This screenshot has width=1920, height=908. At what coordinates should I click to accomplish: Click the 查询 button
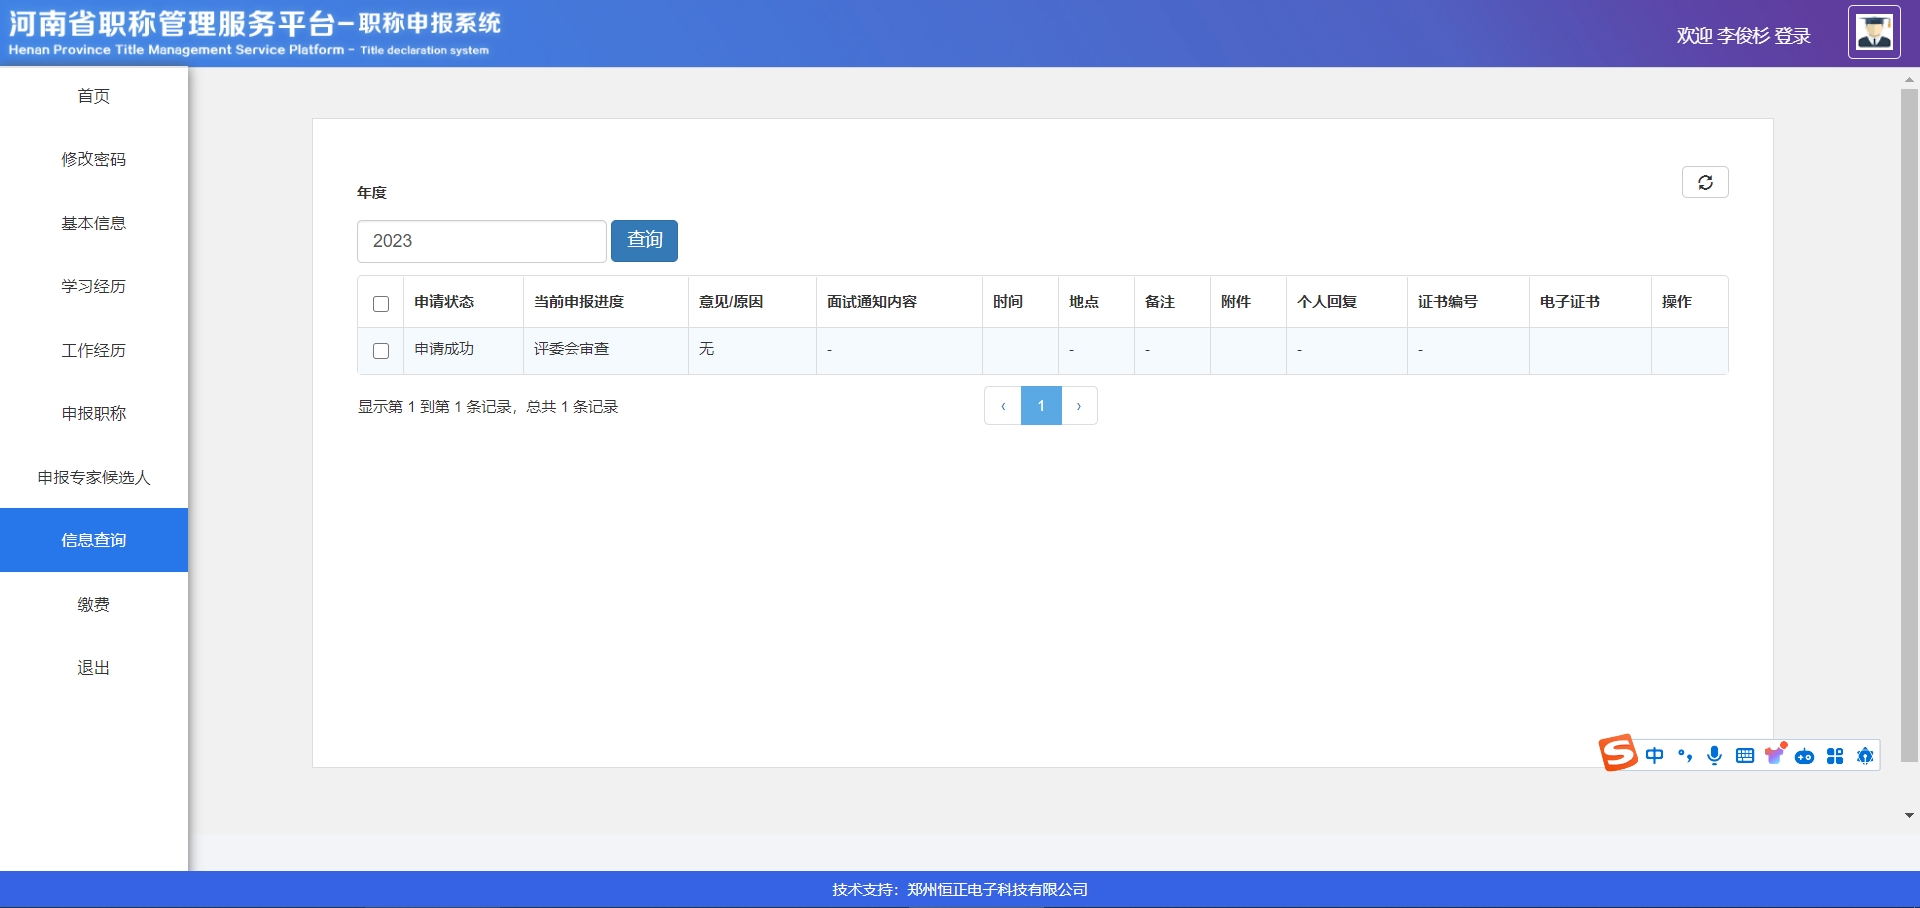click(644, 241)
